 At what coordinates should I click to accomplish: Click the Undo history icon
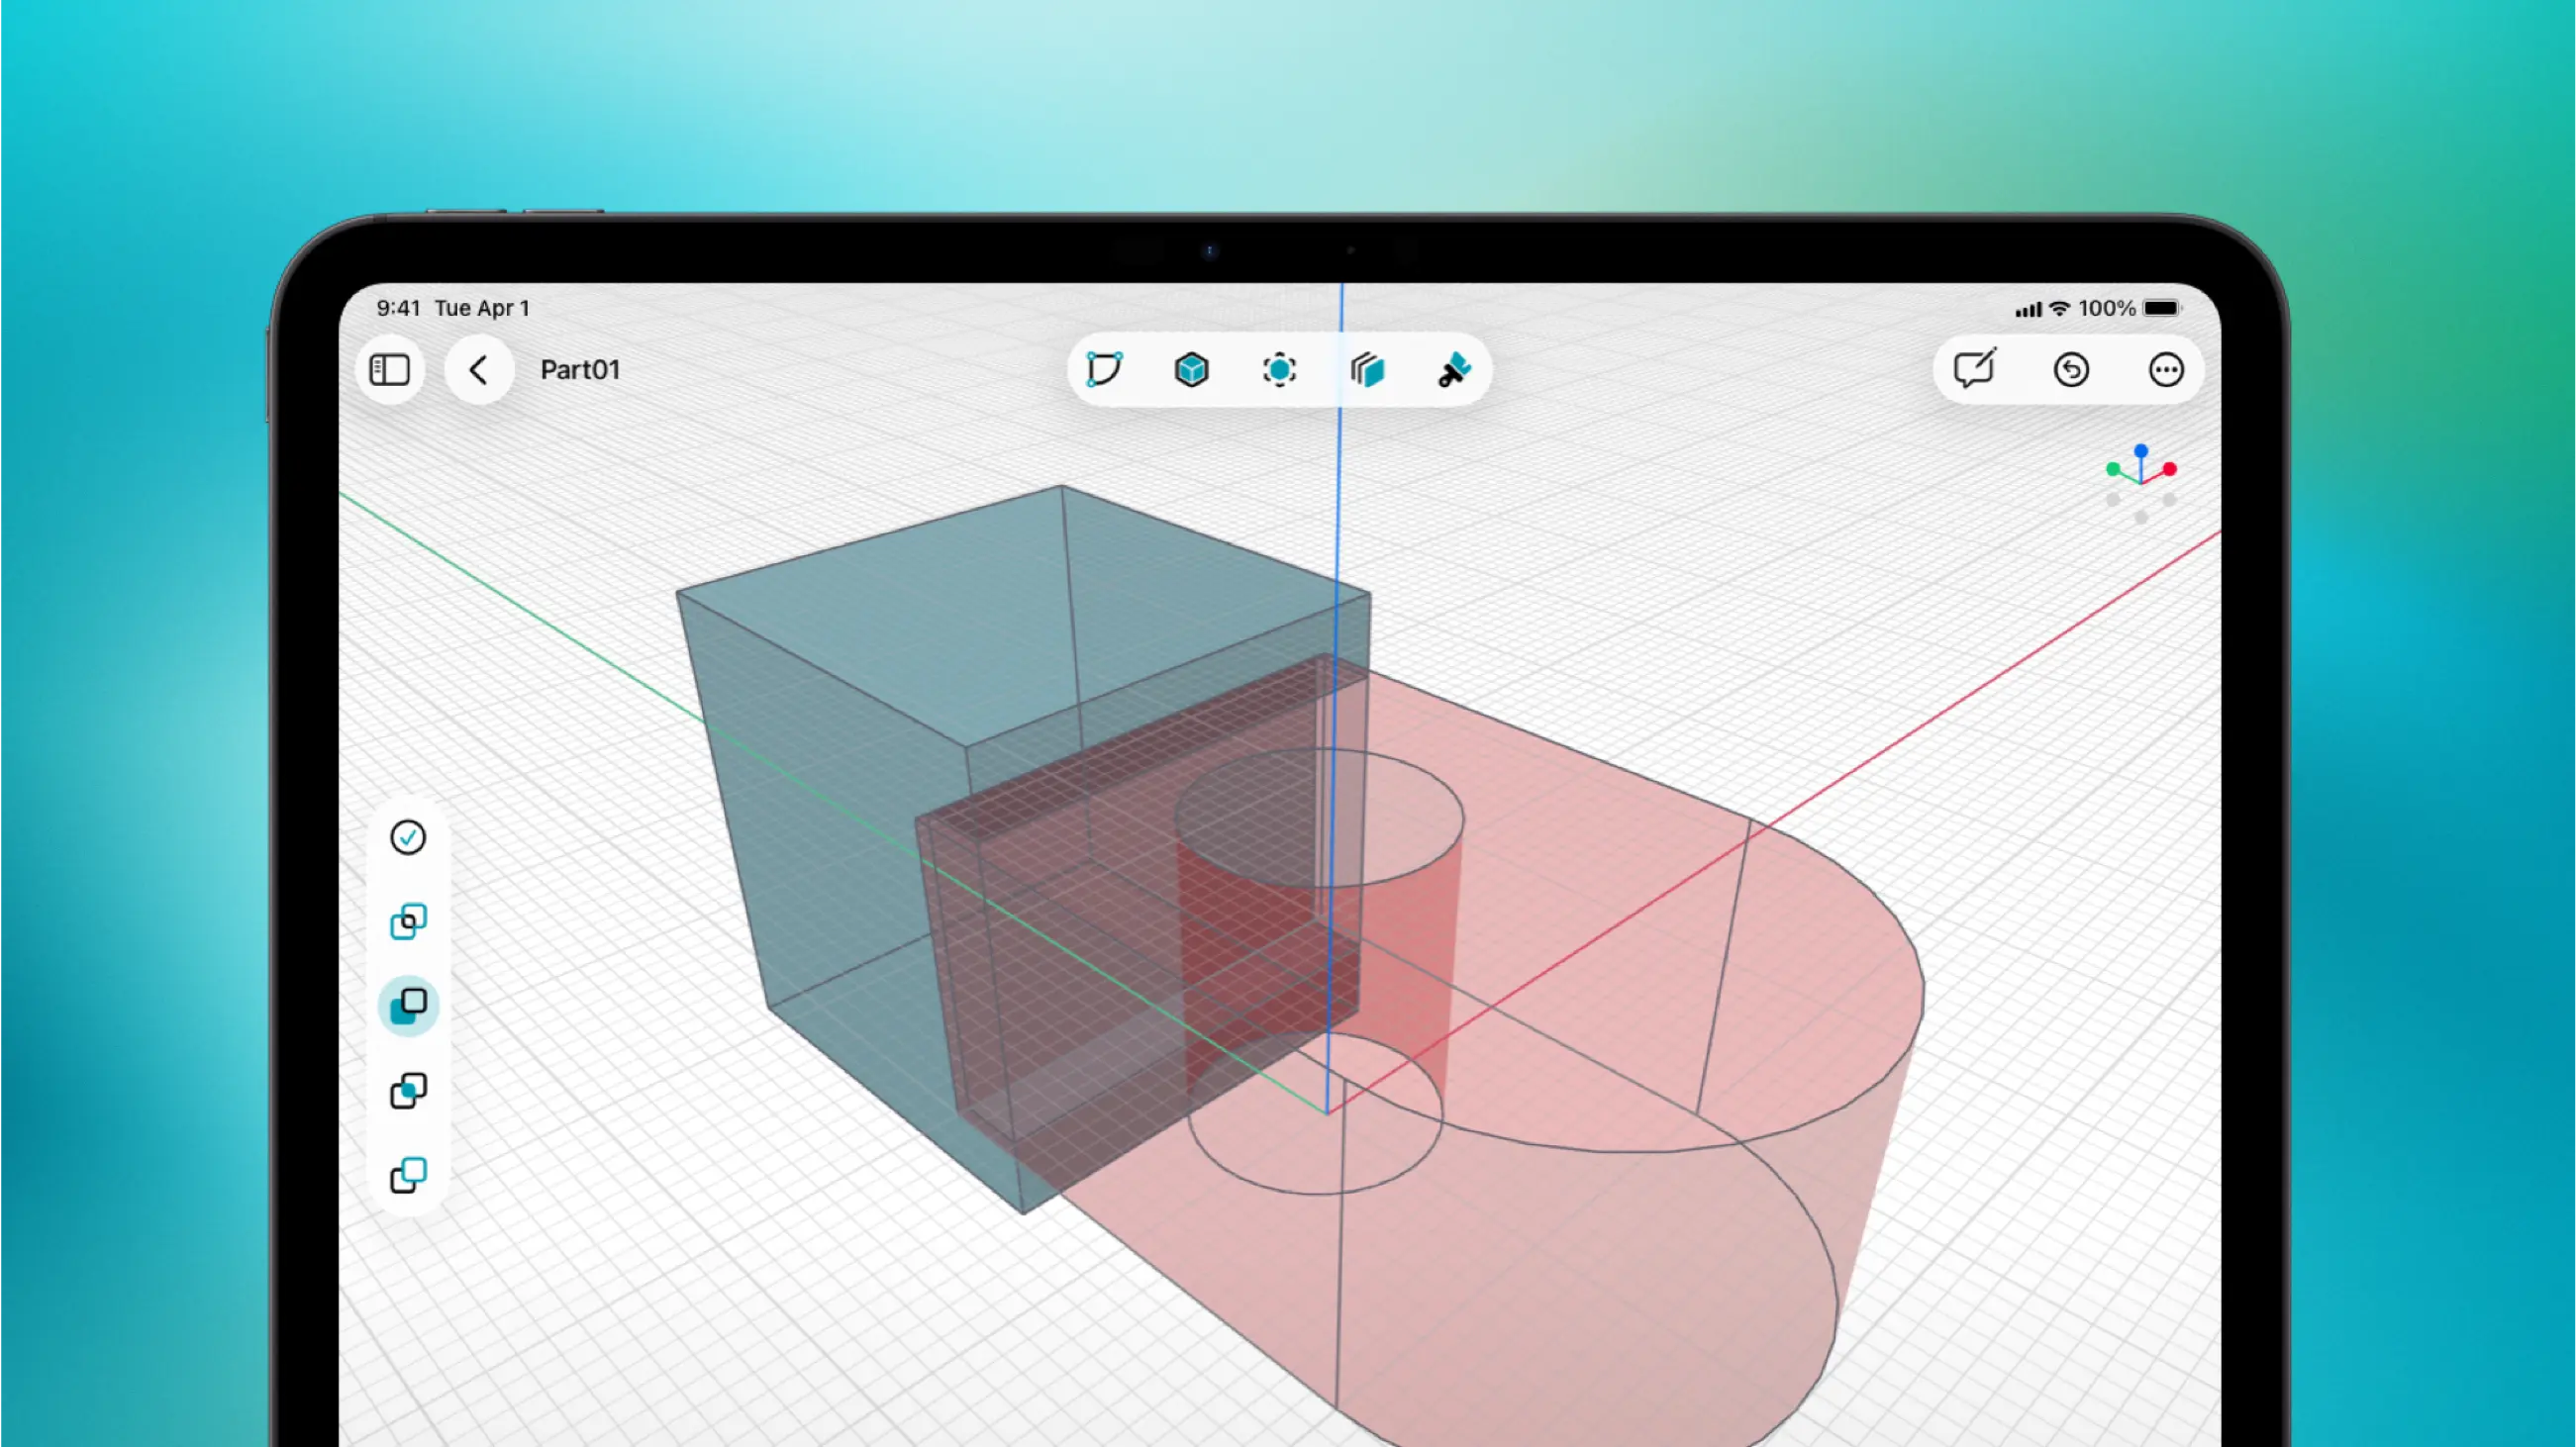point(2071,370)
